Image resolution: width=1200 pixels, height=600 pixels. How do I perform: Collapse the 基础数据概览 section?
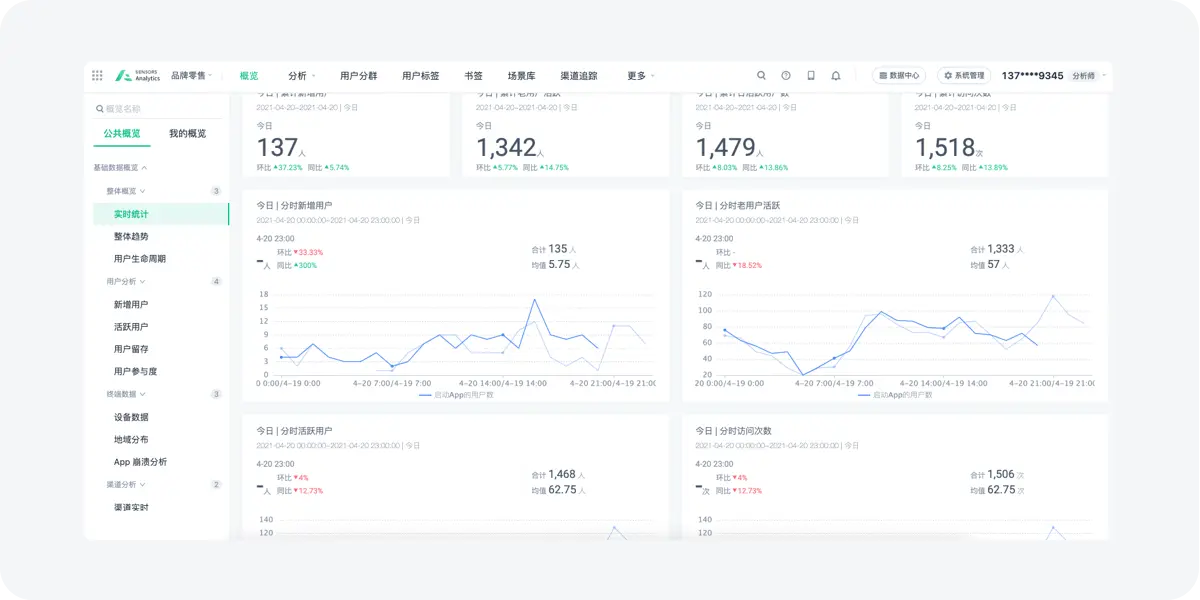120,168
